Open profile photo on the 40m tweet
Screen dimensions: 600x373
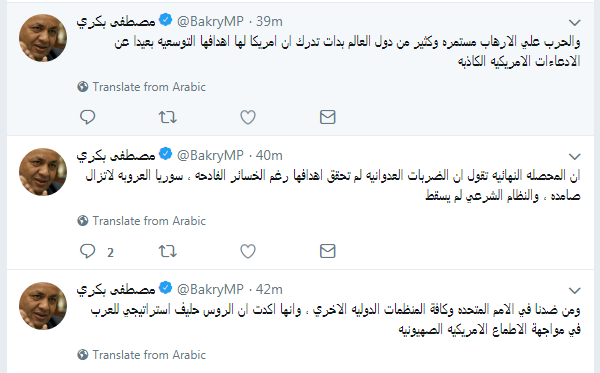(x=43, y=172)
